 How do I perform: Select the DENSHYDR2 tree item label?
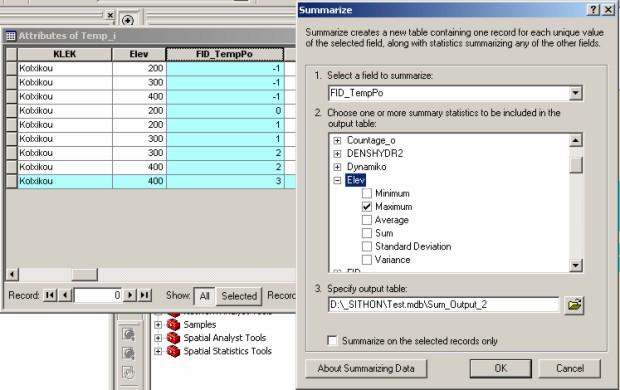pos(375,153)
